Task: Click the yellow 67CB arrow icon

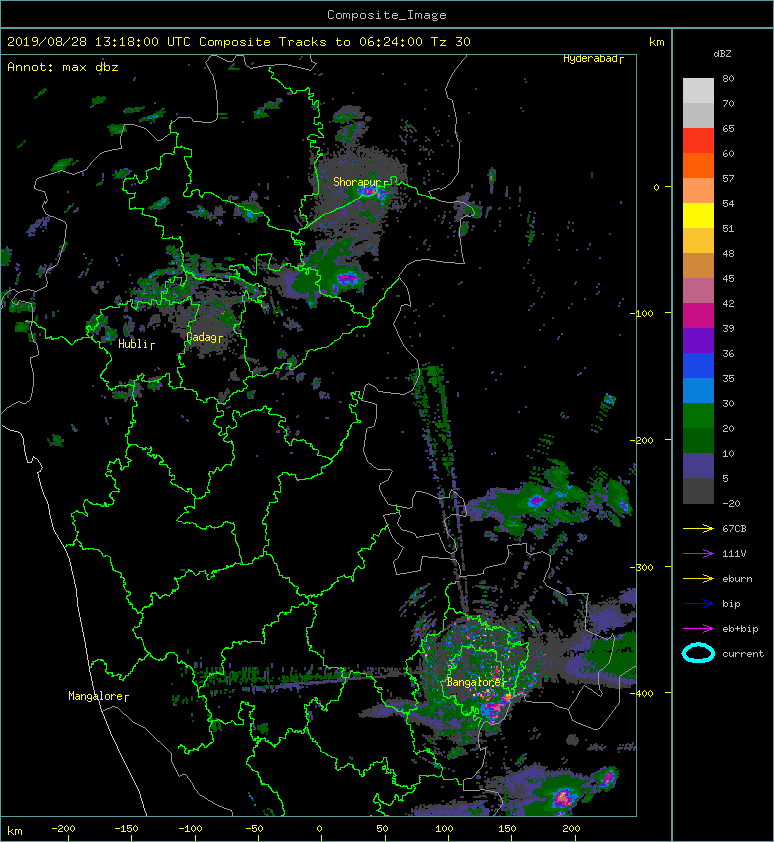Action: click(x=698, y=528)
